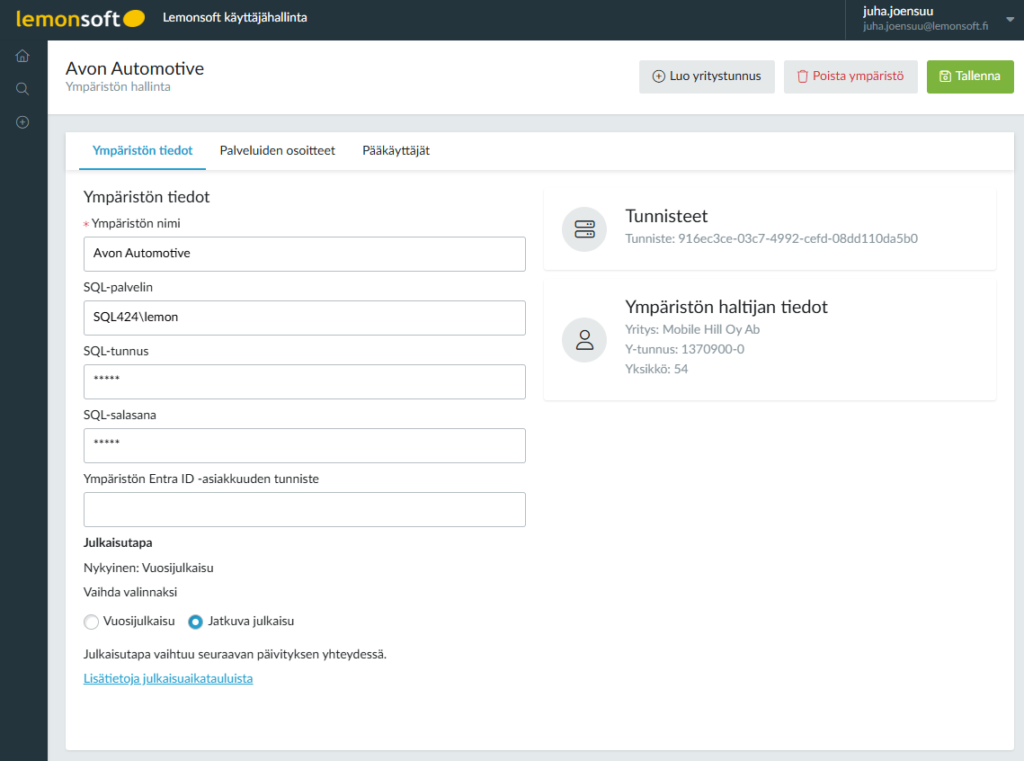Click Poista ympäristö button
Image resolution: width=1024 pixels, height=761 pixels.
[x=850, y=76]
